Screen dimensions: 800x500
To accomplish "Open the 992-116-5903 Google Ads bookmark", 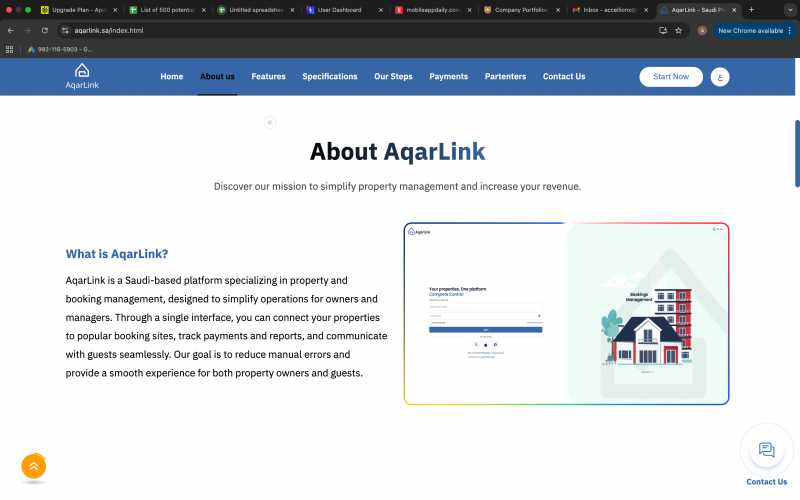I will pos(60,49).
